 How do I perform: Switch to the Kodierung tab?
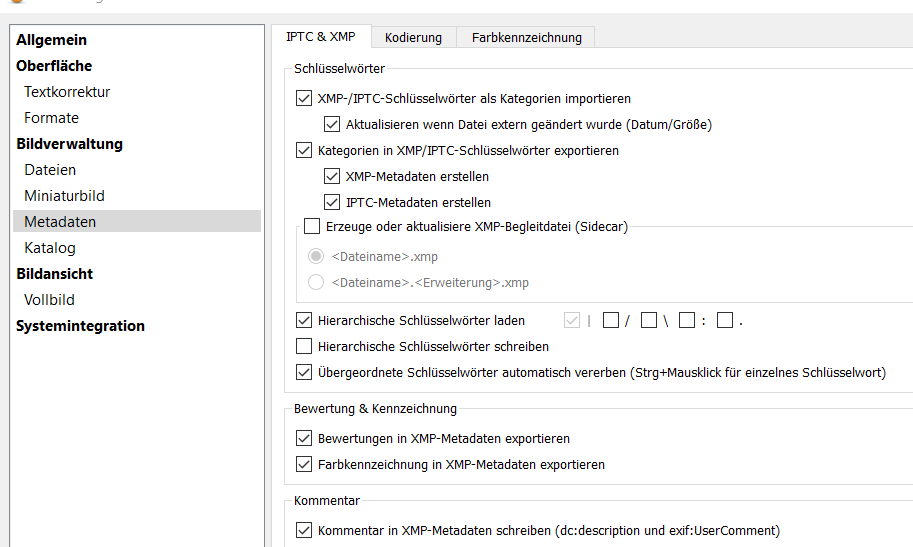[x=413, y=37]
